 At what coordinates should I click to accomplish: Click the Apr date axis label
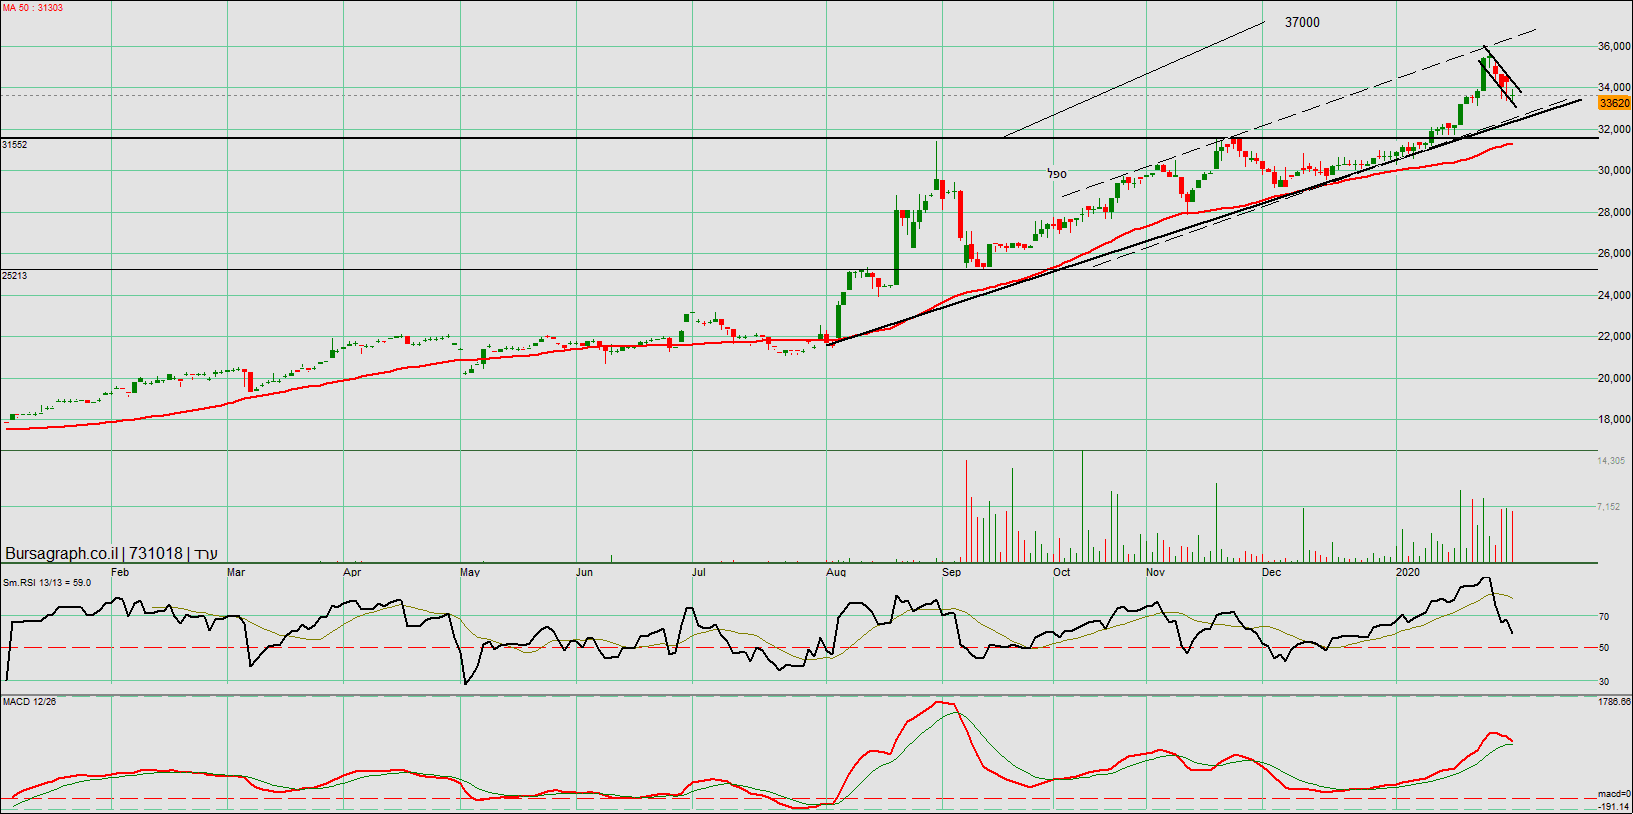352,573
